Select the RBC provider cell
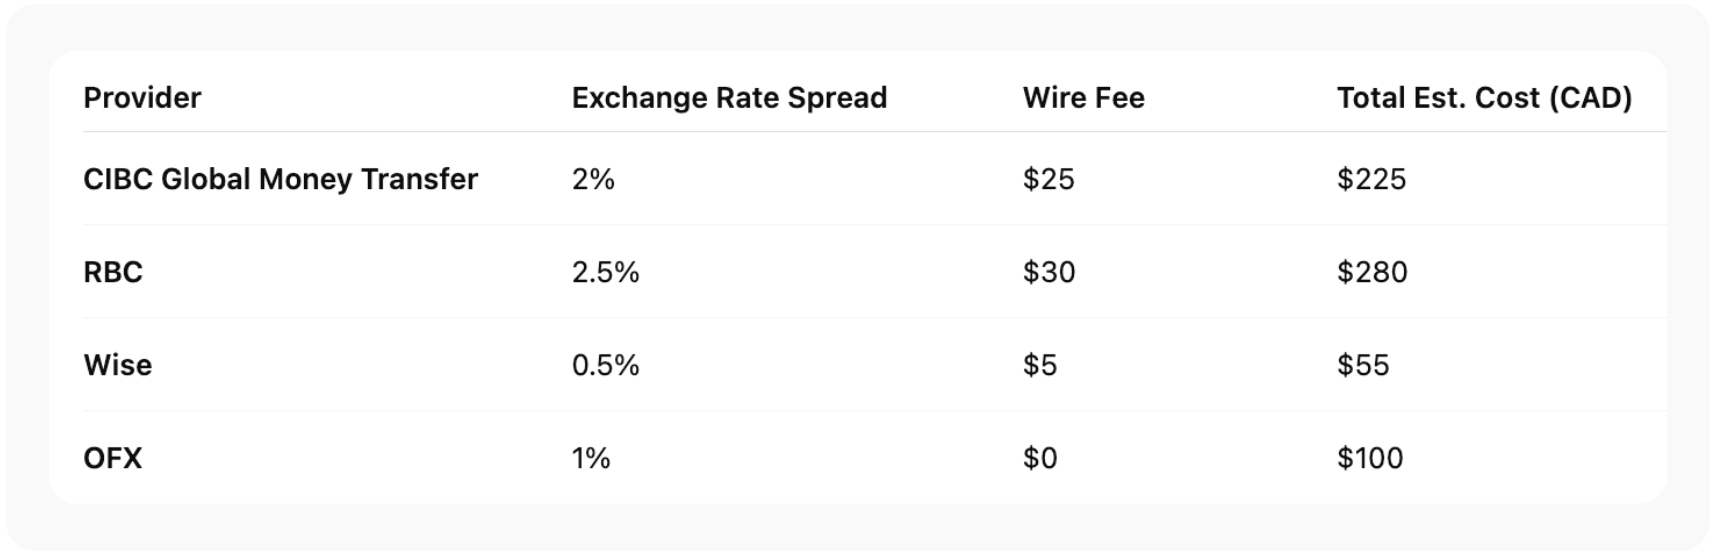 (113, 272)
